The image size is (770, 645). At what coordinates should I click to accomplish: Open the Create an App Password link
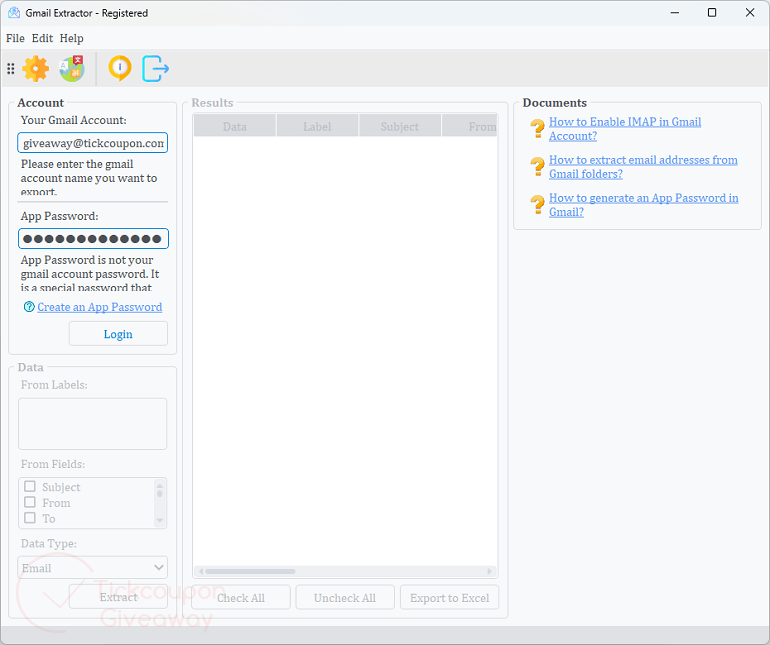pos(100,307)
